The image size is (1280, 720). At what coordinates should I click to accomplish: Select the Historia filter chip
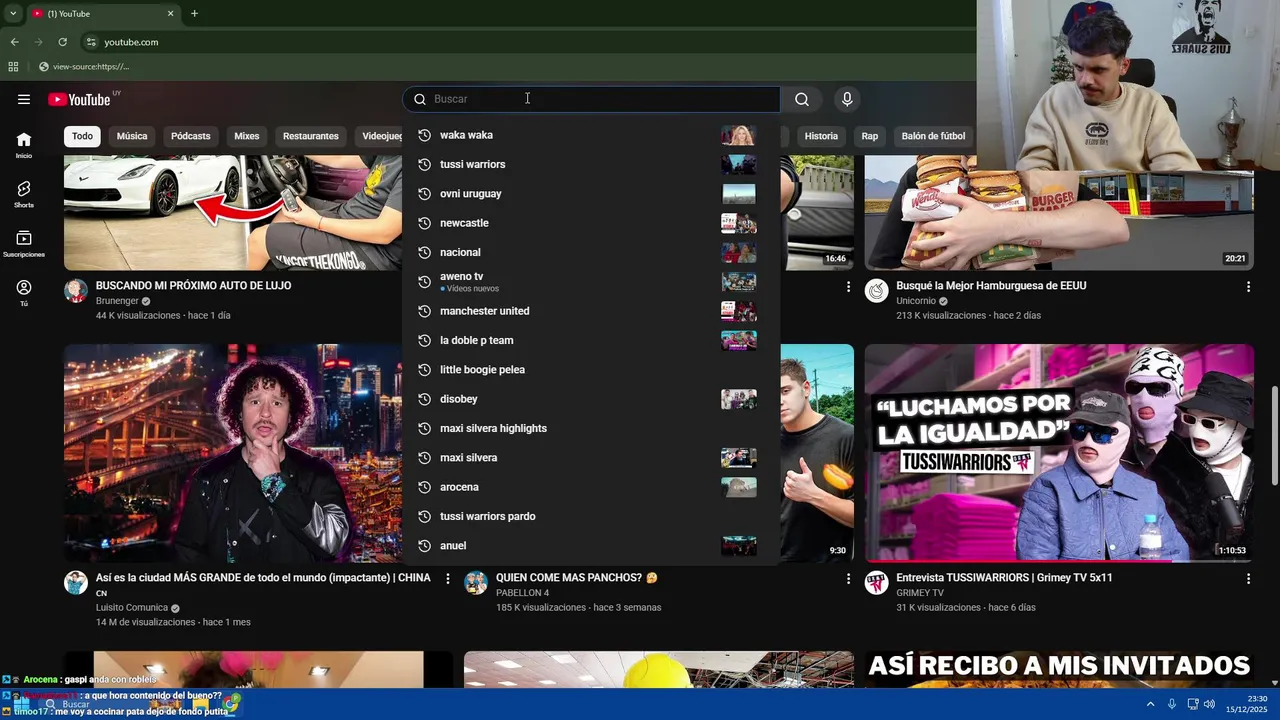click(821, 136)
